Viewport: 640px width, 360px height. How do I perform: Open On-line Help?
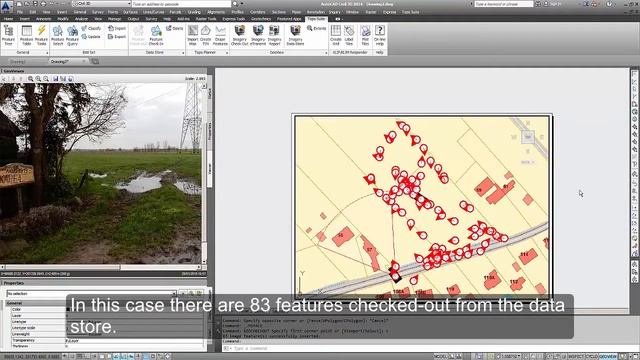click(380, 35)
